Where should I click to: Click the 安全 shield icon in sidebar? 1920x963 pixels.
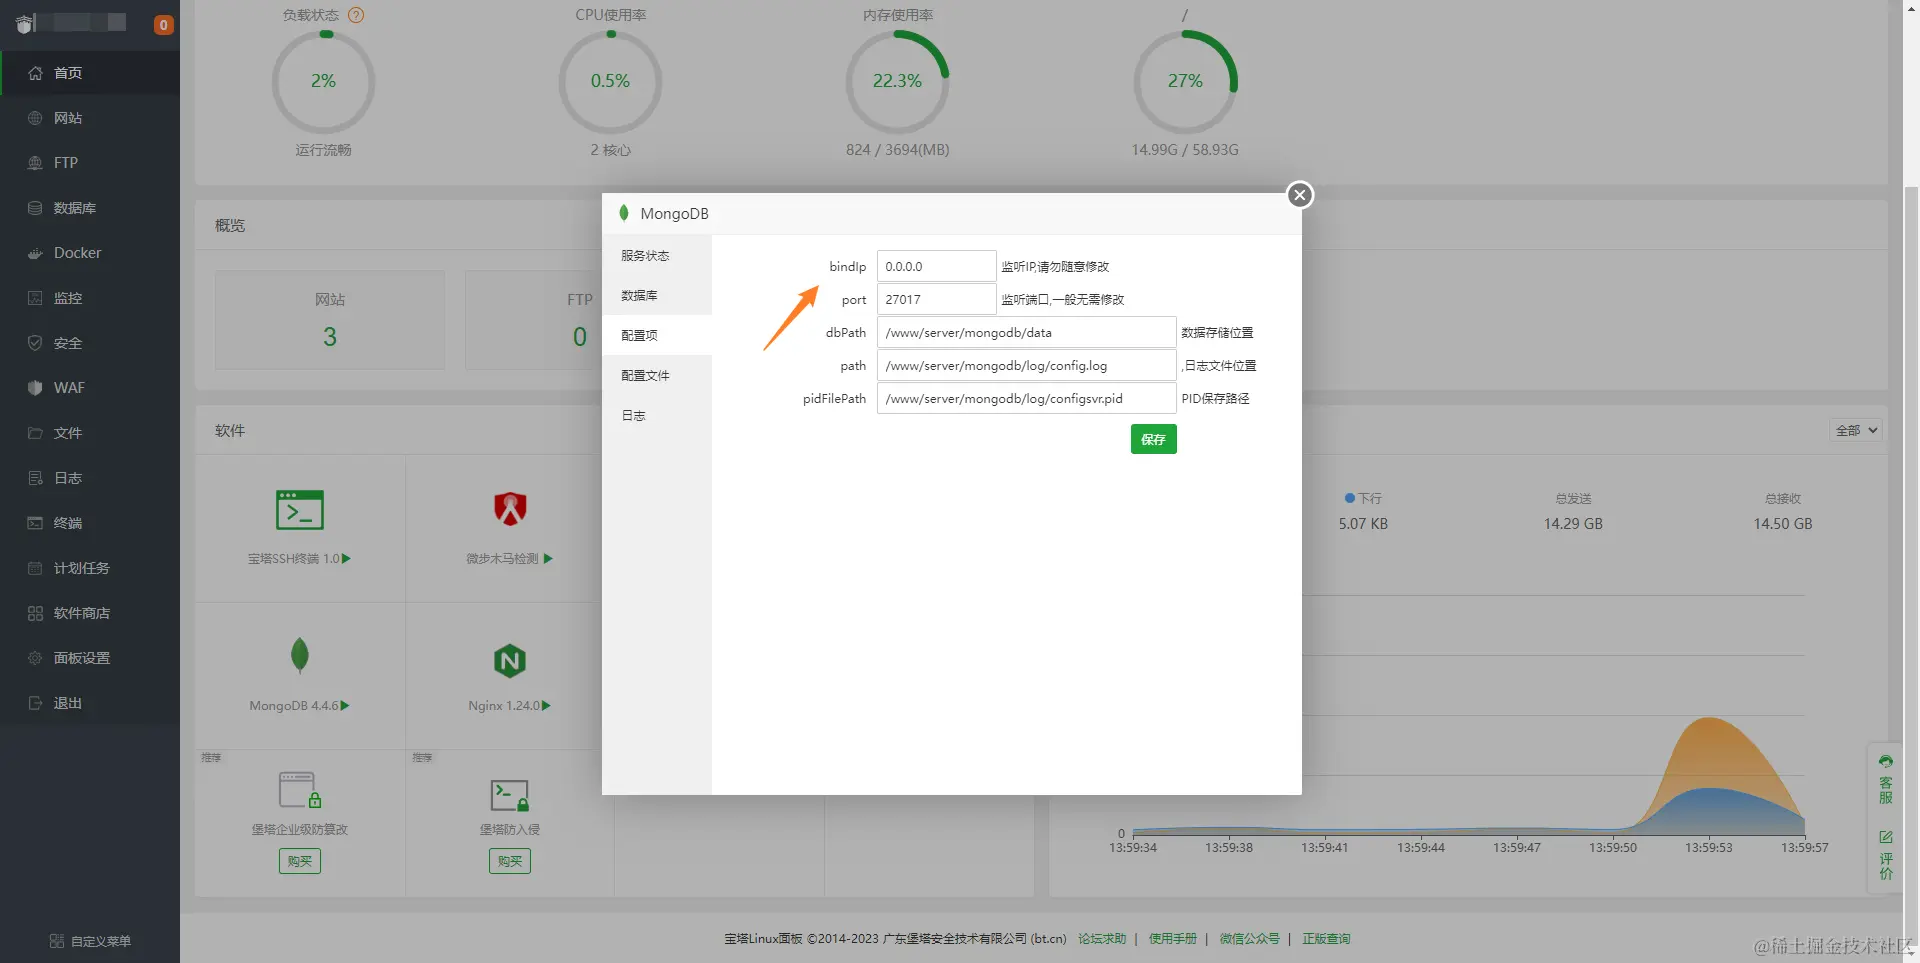(35, 343)
